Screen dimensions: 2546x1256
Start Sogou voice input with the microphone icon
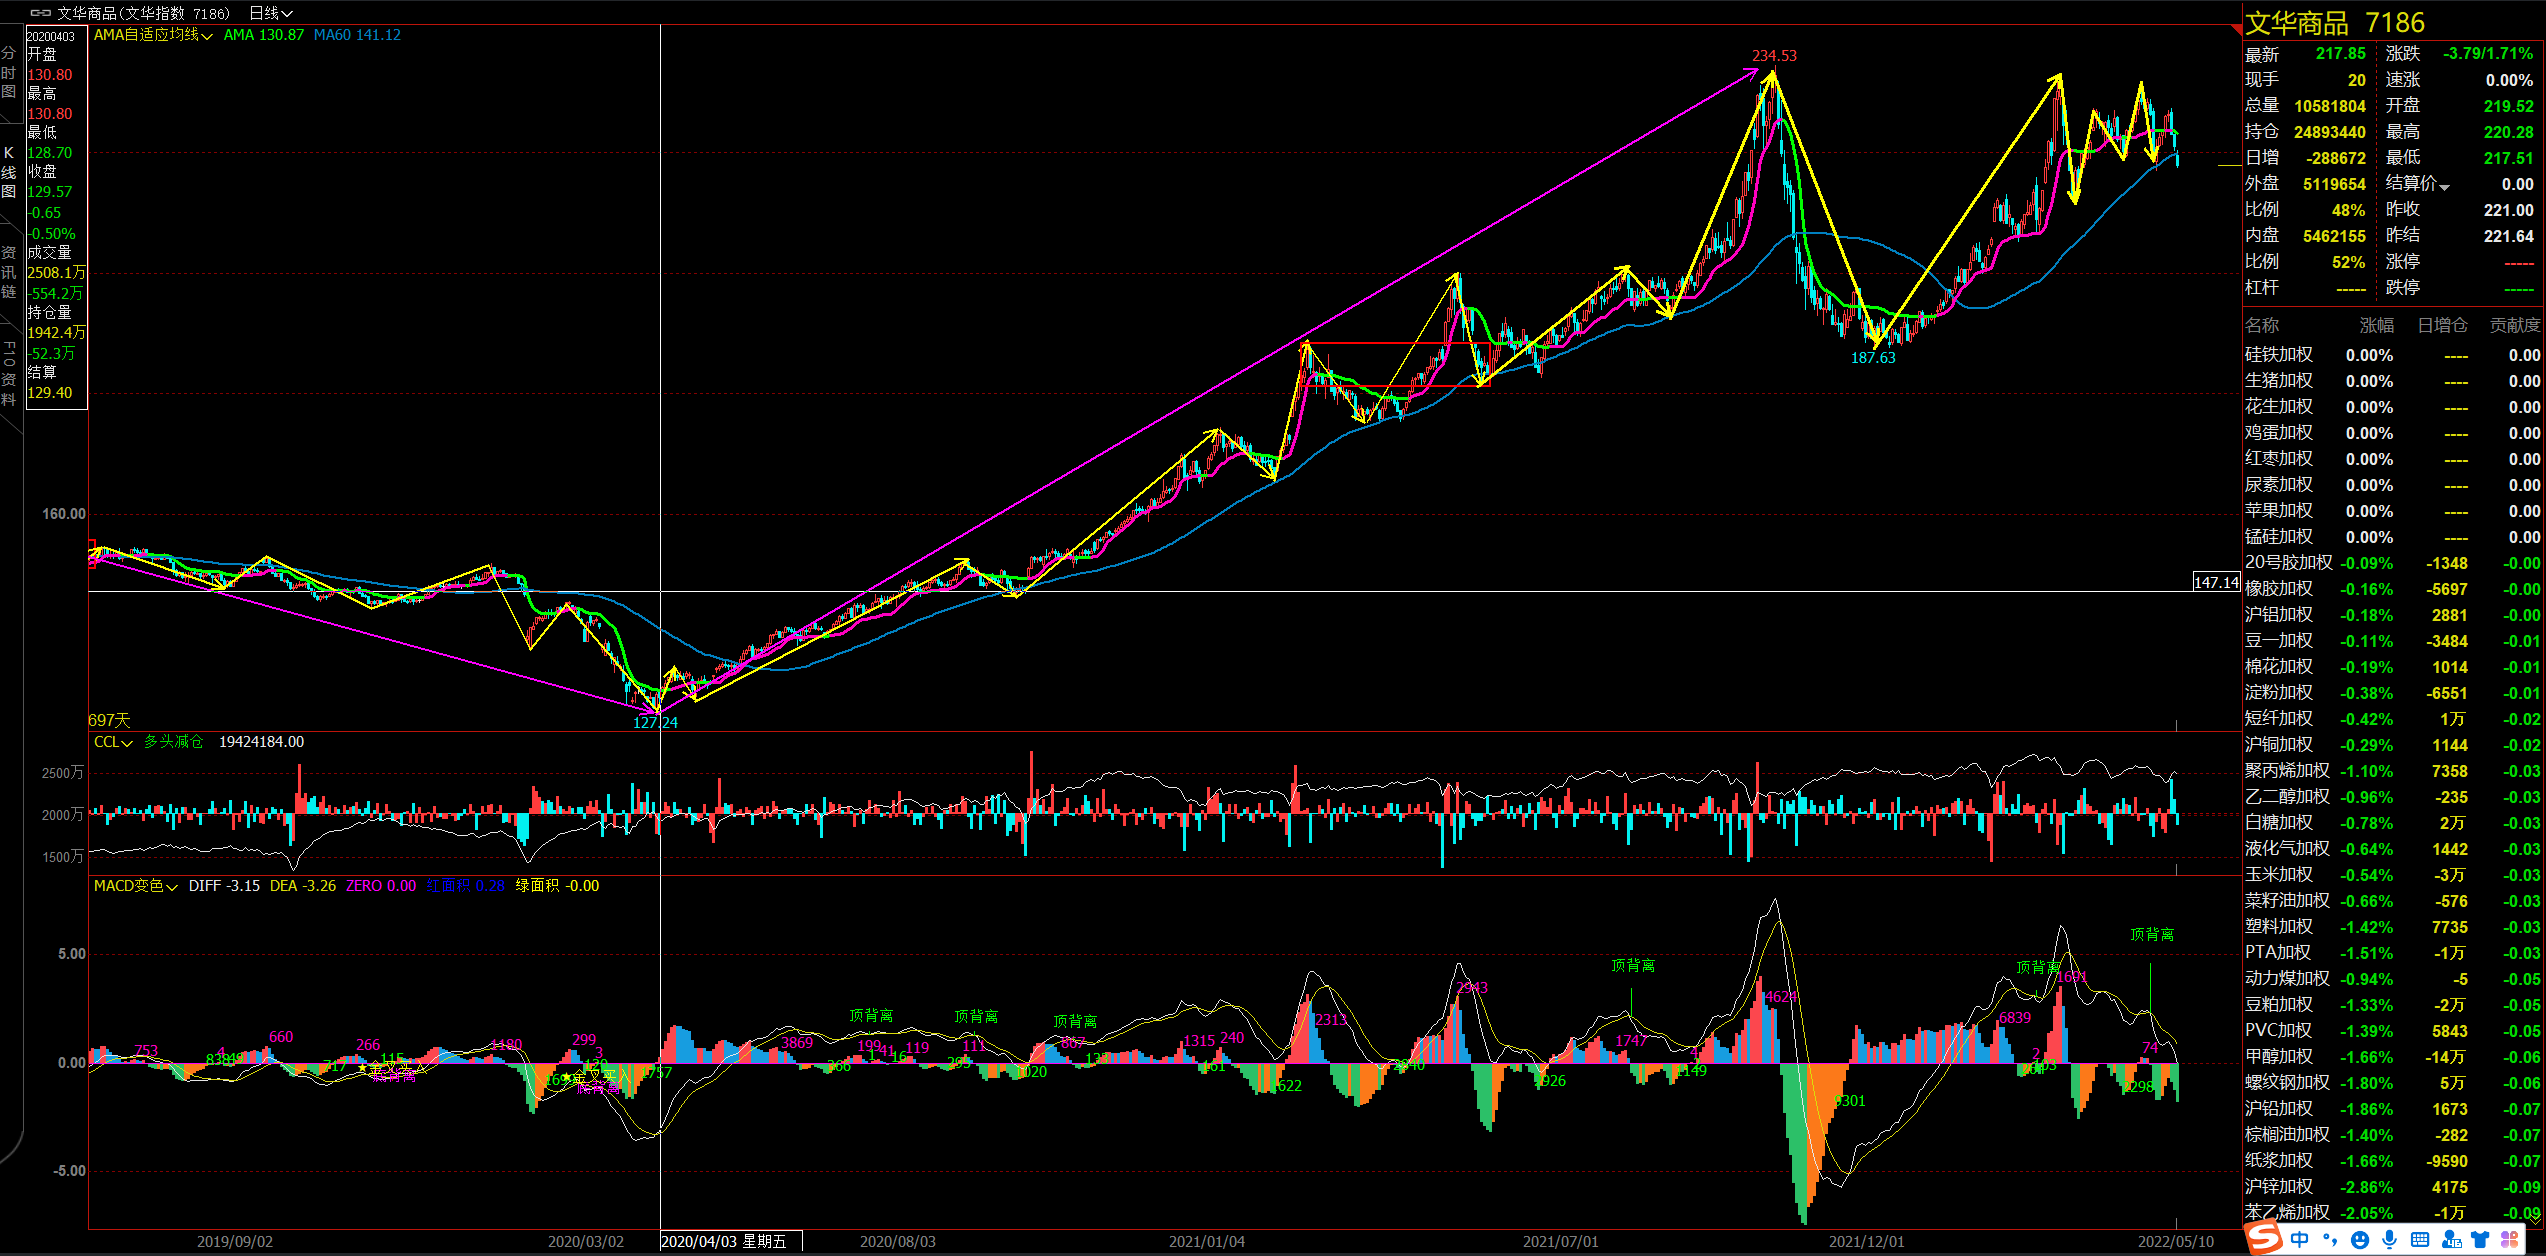tap(2390, 1240)
